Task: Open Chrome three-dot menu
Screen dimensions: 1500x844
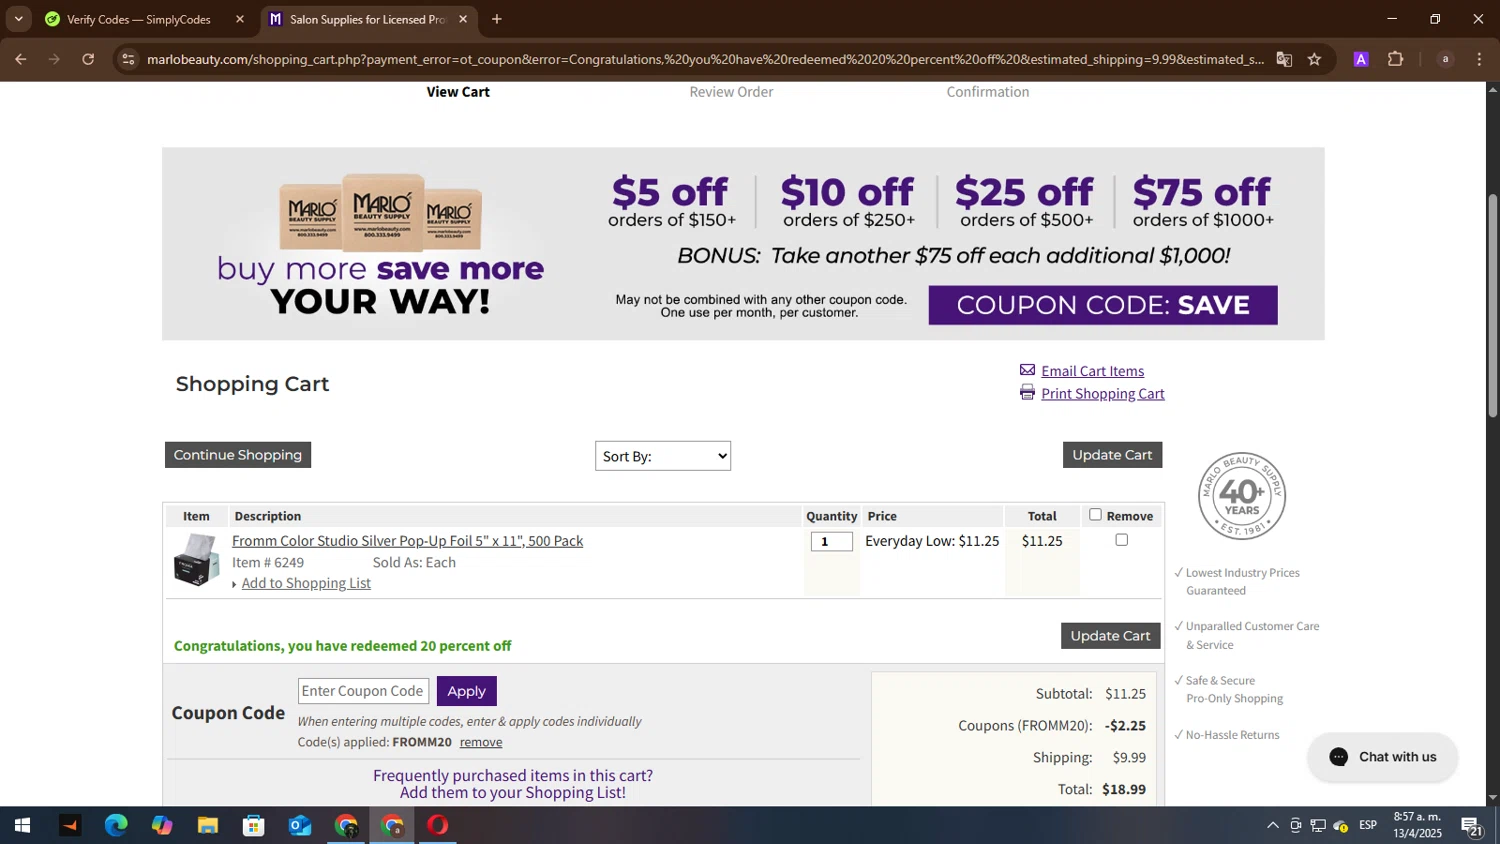Action: (1479, 59)
